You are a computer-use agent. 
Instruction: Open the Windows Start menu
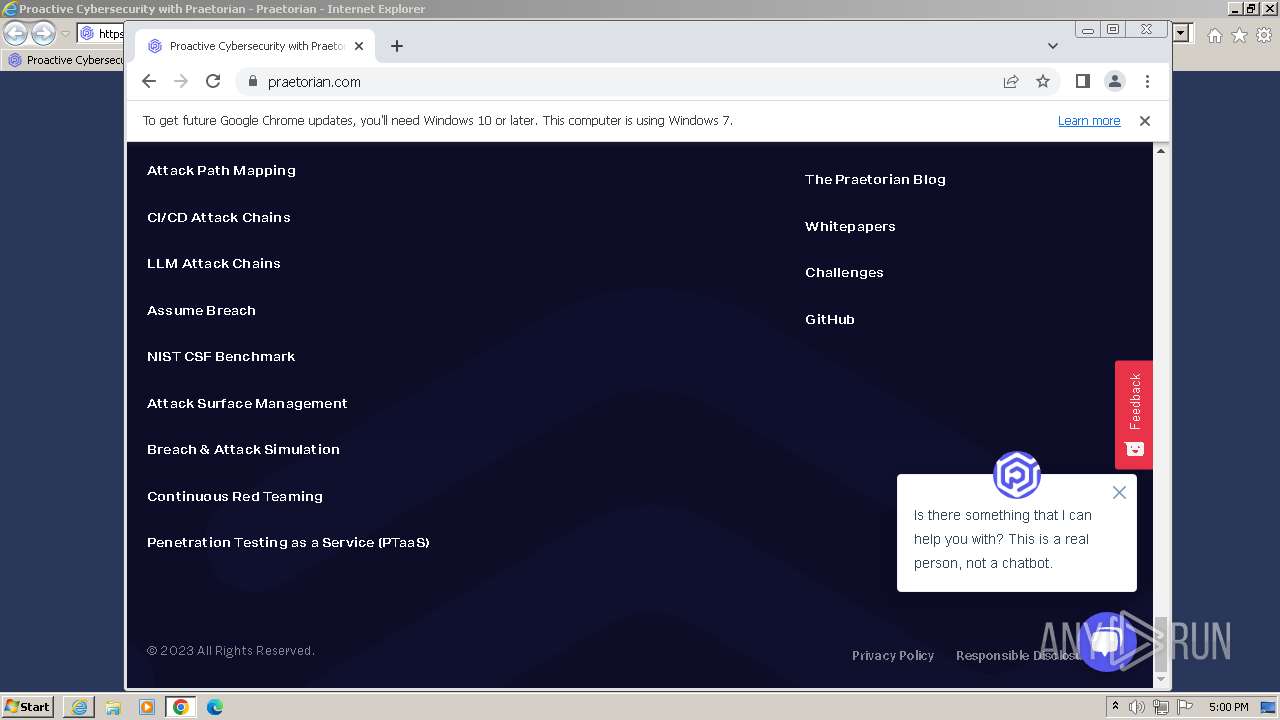click(28, 706)
